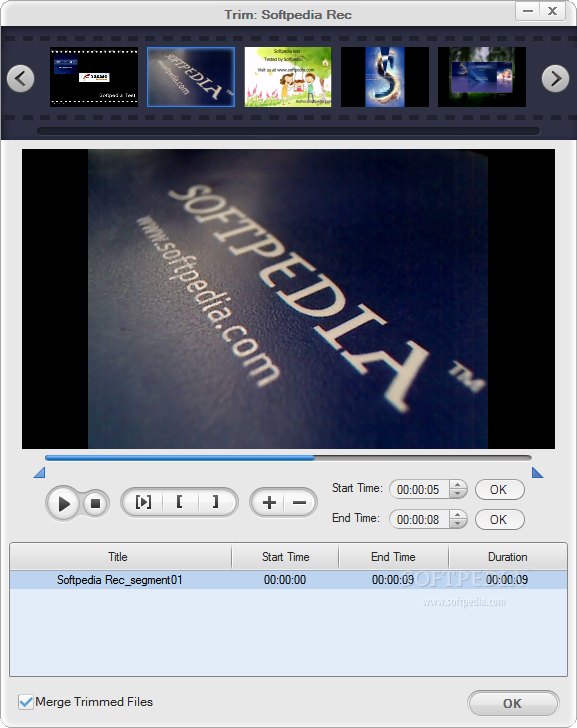
Task: Click the End Time field 00:00:08
Action: 419,520
